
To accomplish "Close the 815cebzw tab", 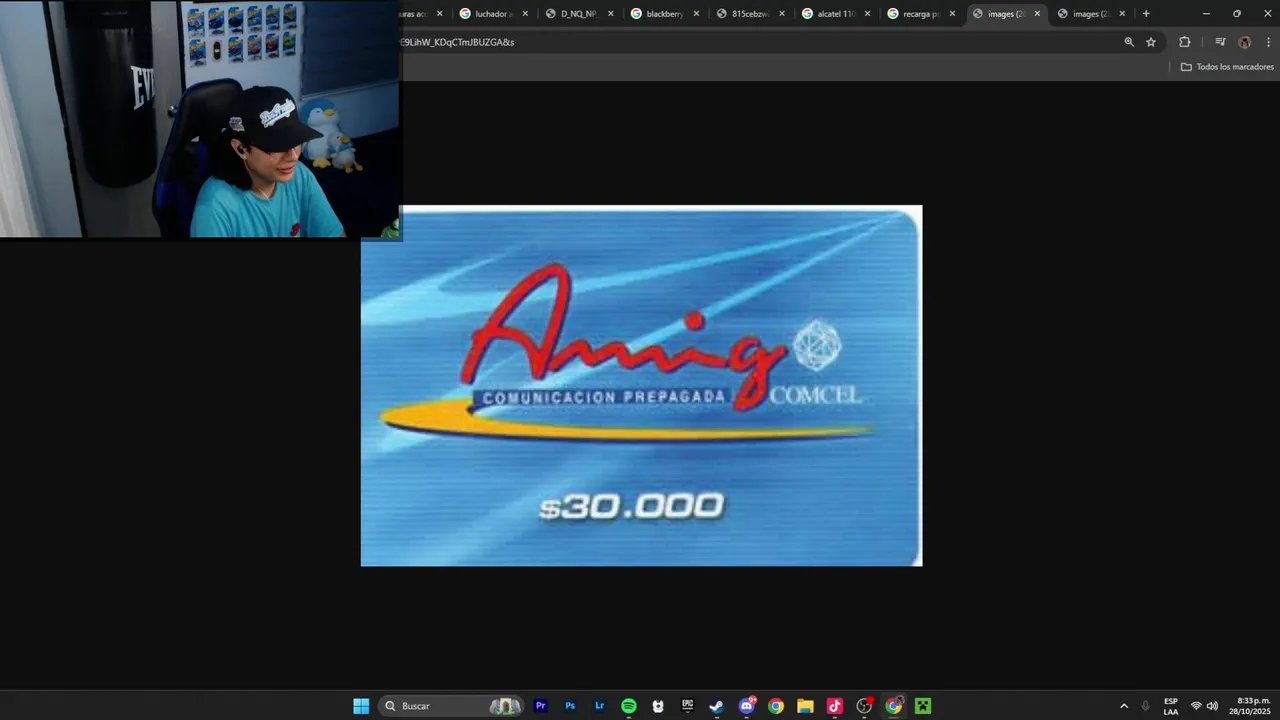I will 782,14.
